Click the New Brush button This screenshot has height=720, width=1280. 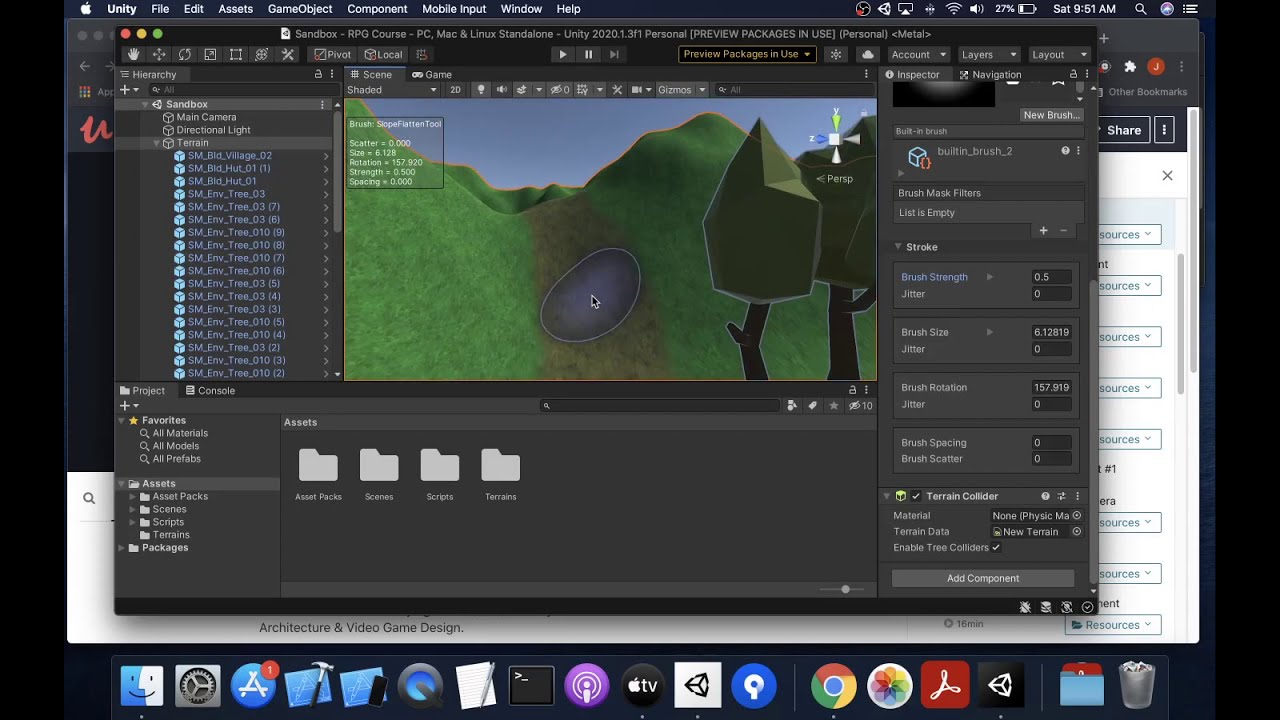[x=1051, y=115]
